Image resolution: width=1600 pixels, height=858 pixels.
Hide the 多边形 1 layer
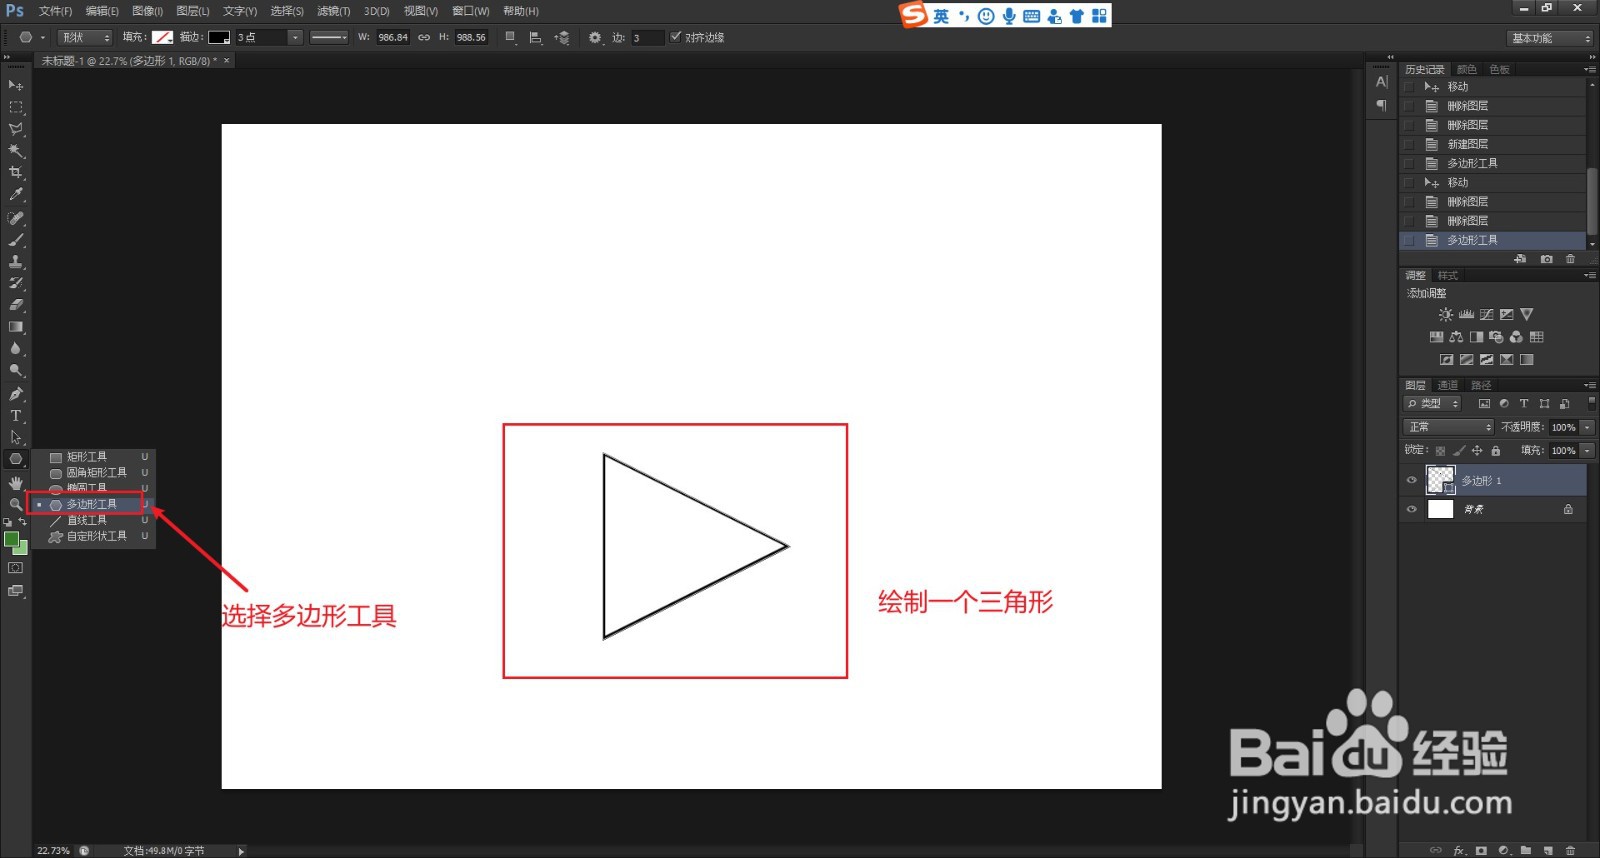[x=1412, y=480]
